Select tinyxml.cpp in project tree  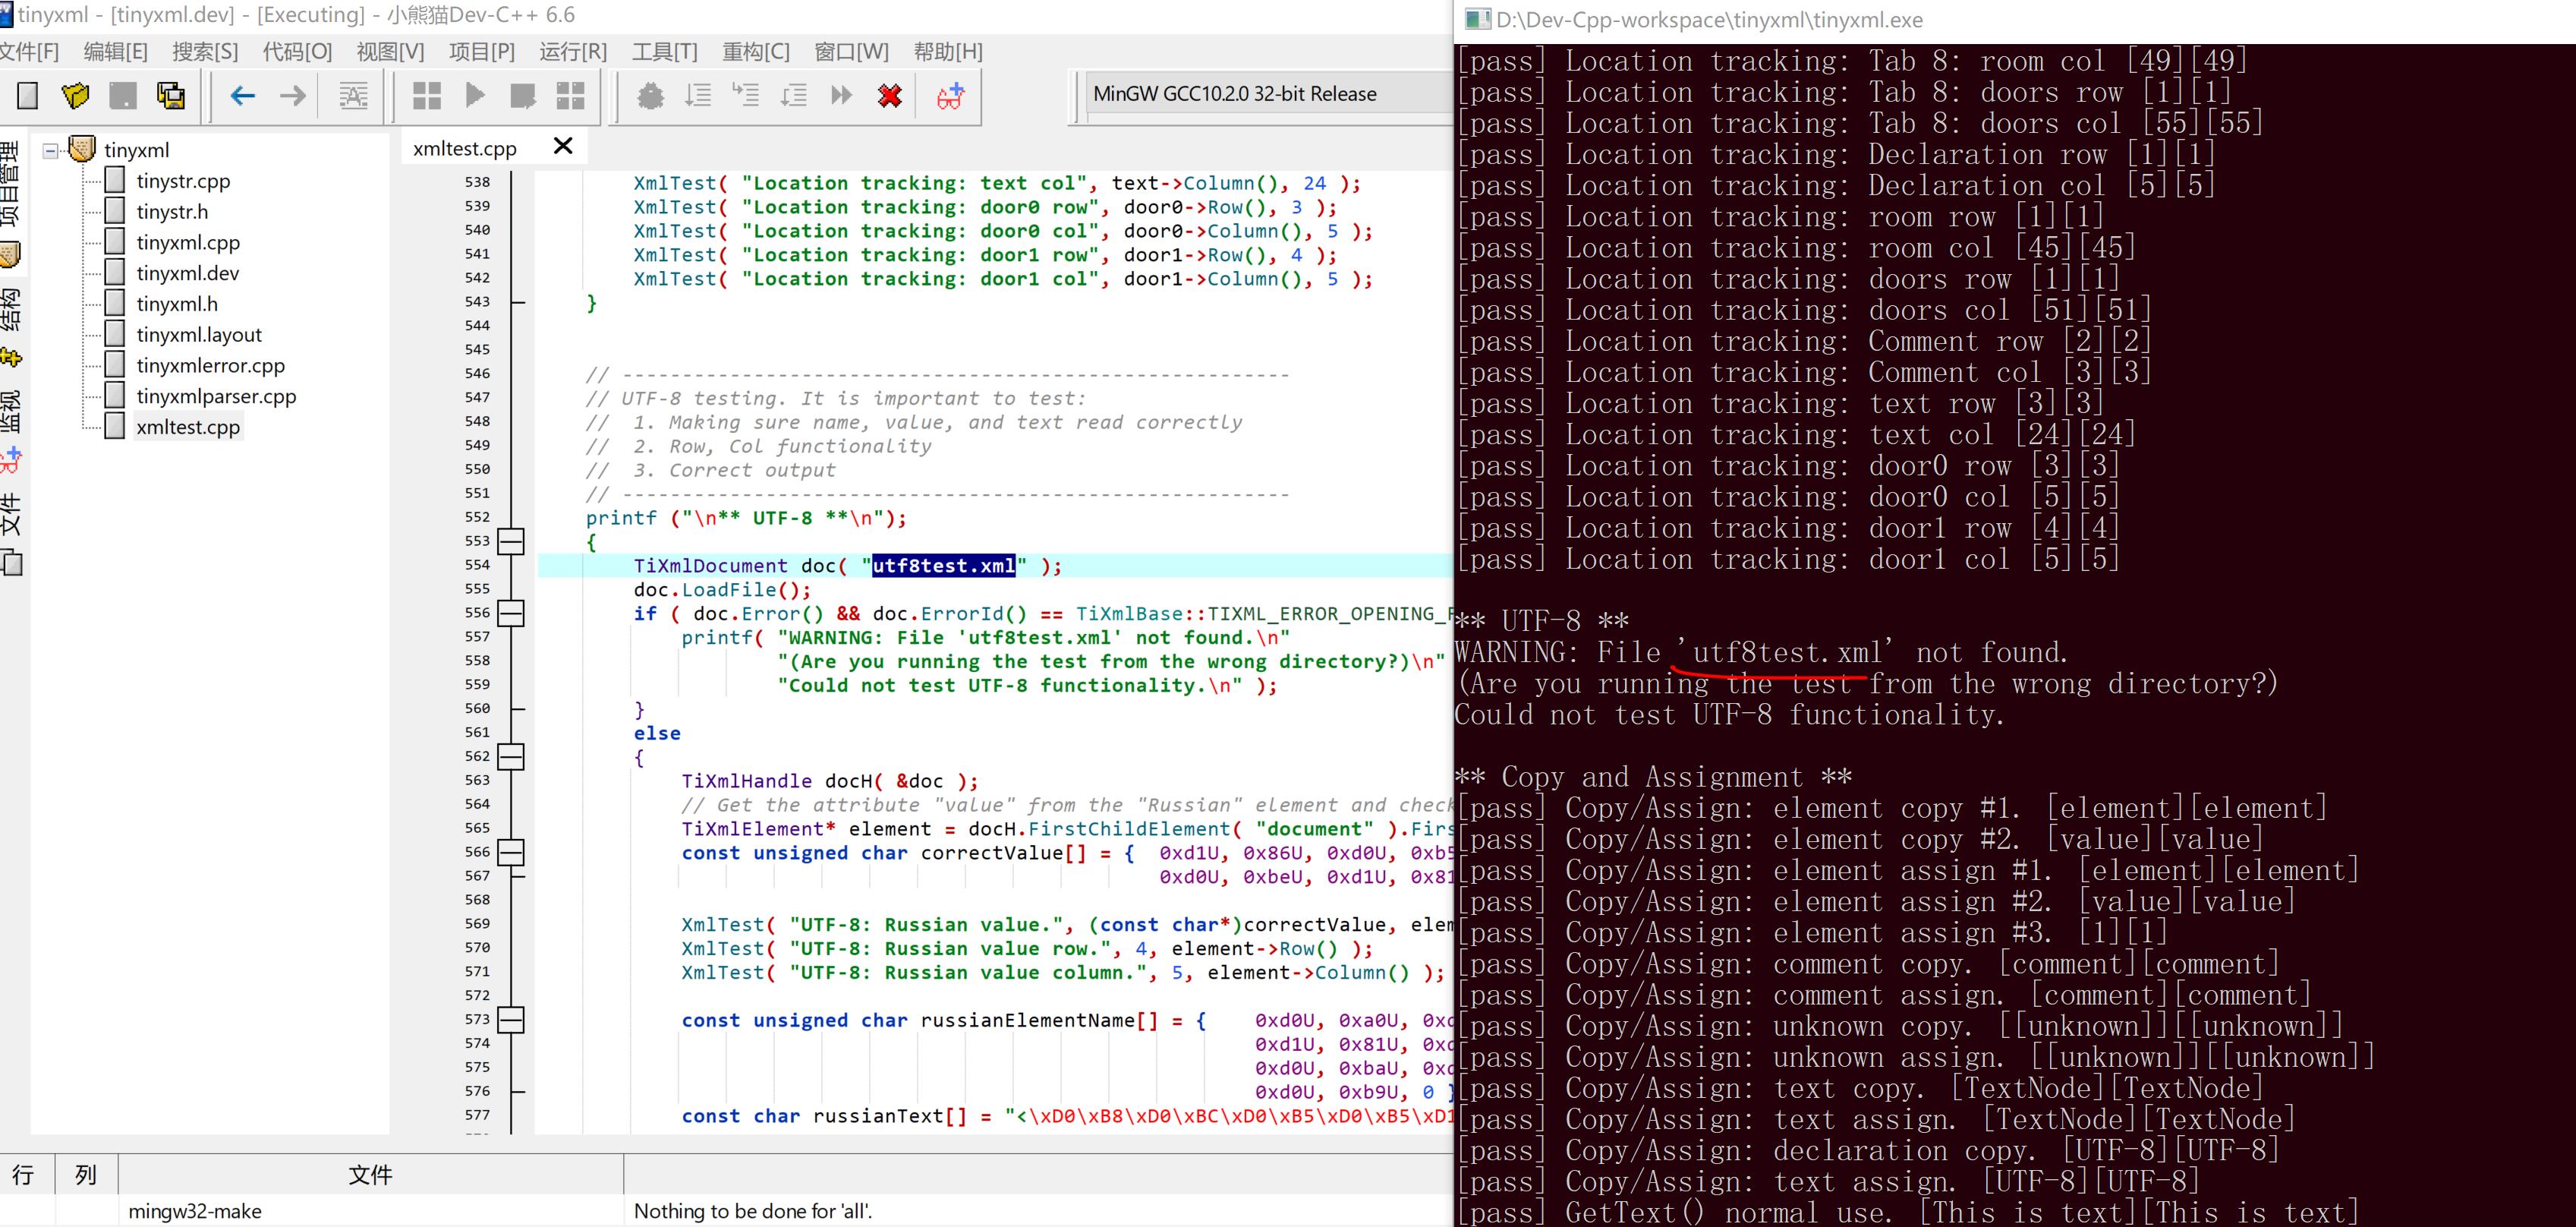188,243
